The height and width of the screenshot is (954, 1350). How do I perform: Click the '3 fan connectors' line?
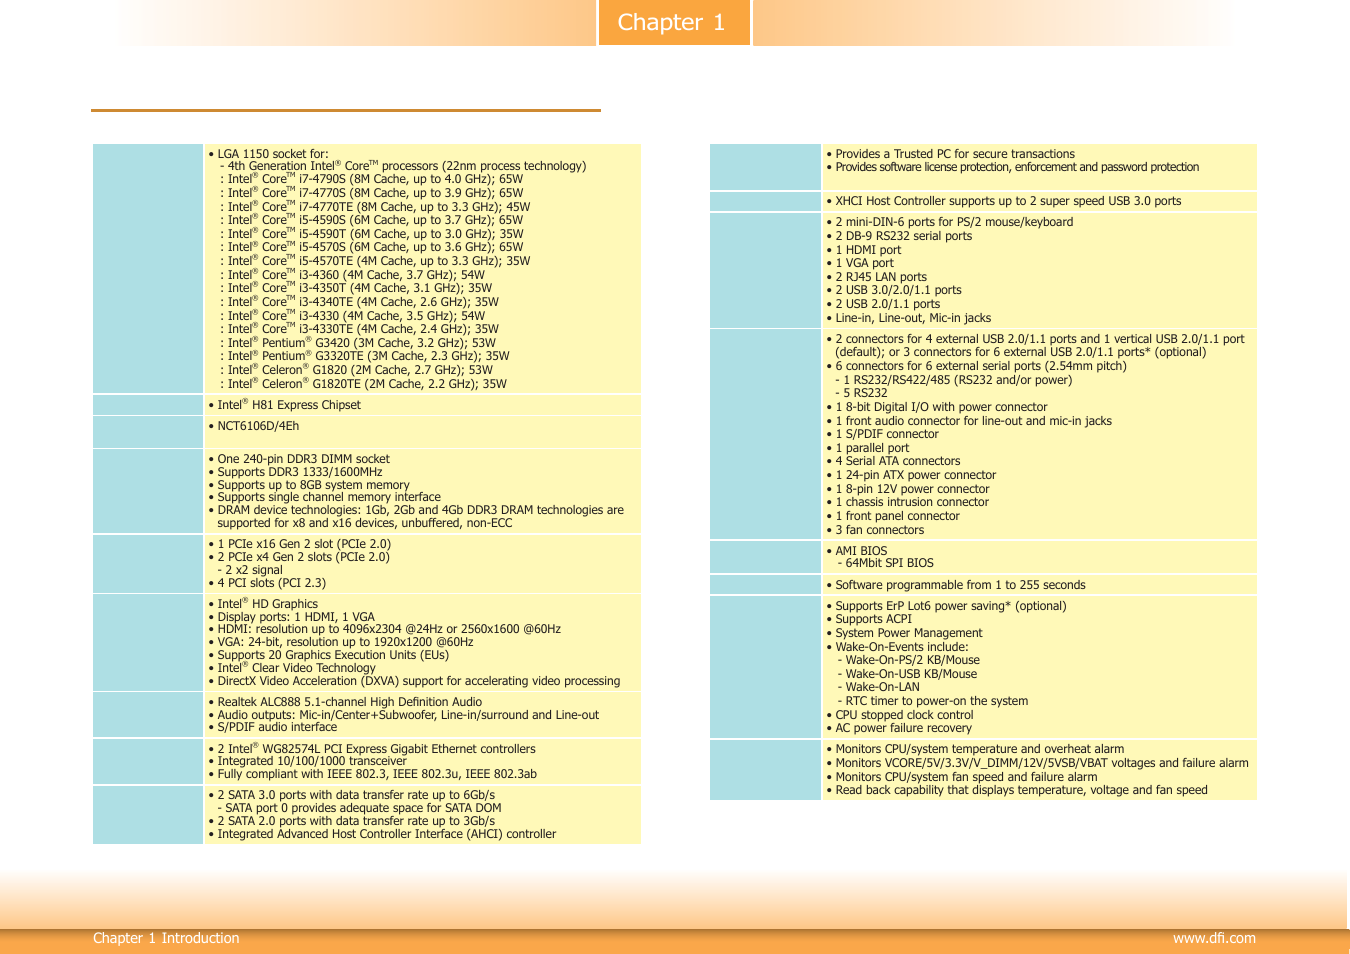pyautogui.click(x=875, y=530)
